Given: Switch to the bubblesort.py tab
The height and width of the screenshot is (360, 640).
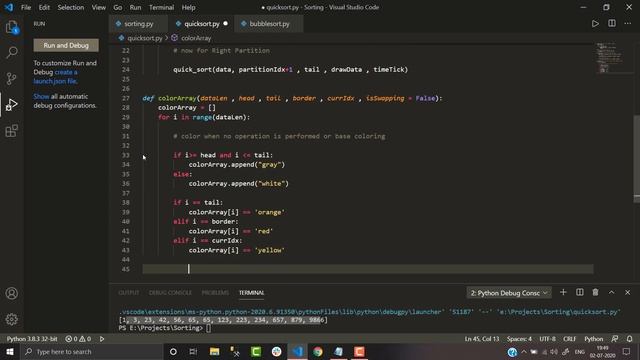Looking at the screenshot, I should coord(269,24).
